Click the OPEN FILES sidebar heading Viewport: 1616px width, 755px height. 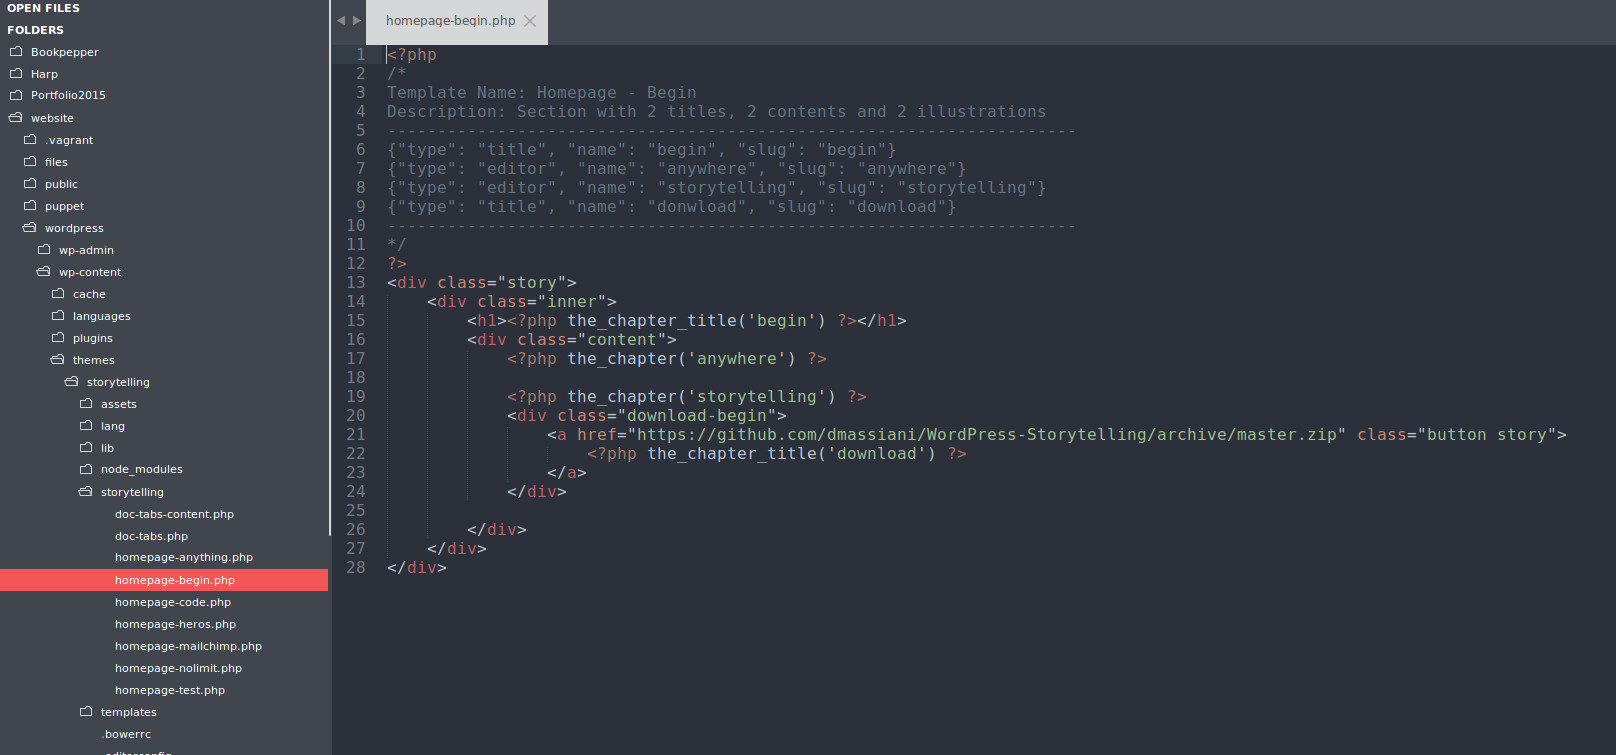click(x=43, y=8)
